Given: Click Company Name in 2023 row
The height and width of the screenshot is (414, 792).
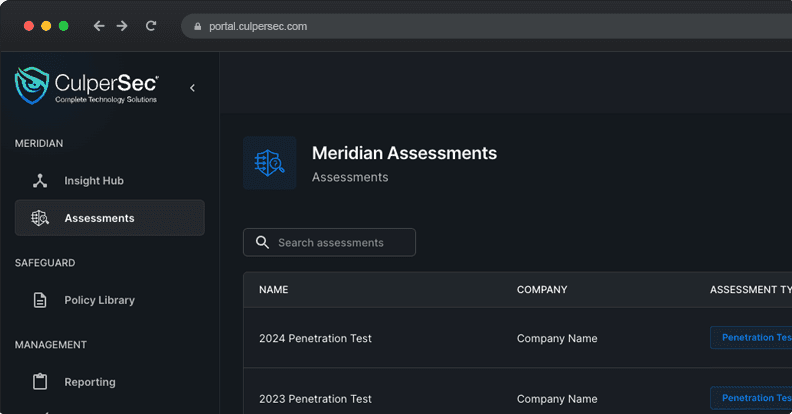Looking at the screenshot, I should click(557, 399).
